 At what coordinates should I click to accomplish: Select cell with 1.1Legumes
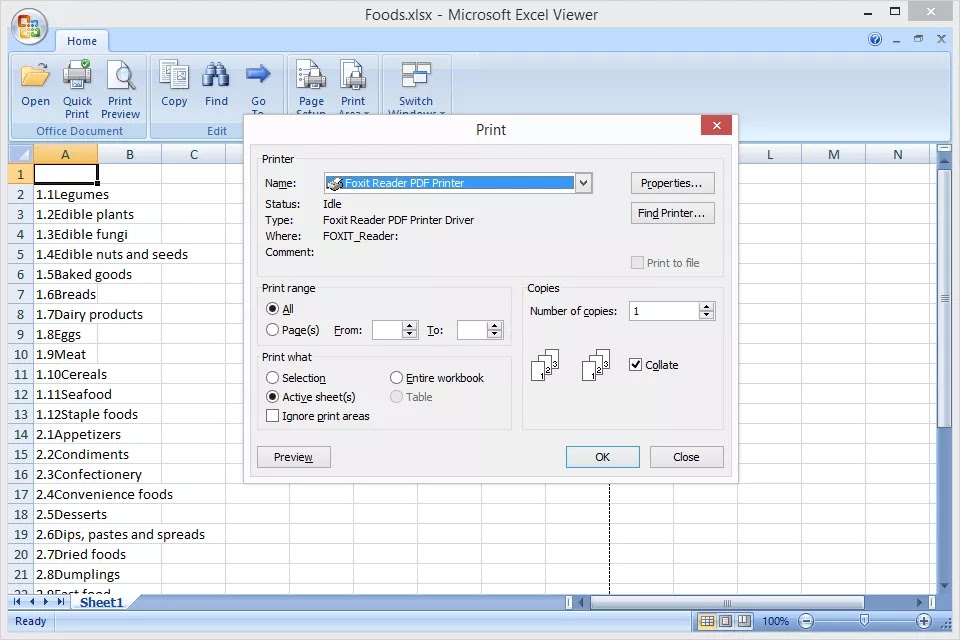tap(66, 194)
